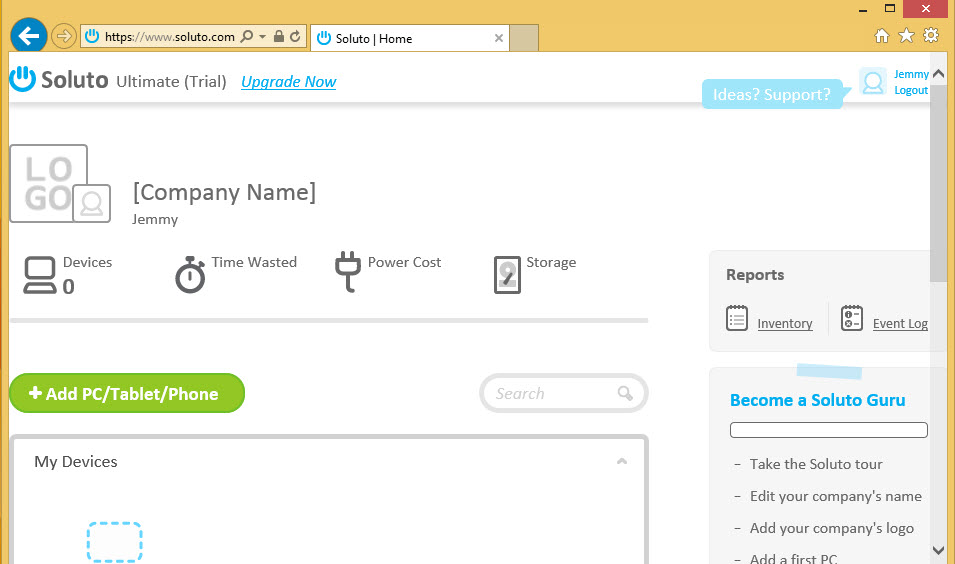The height and width of the screenshot is (564, 955).
Task: Click the Storage hard drive icon
Action: tap(507, 275)
